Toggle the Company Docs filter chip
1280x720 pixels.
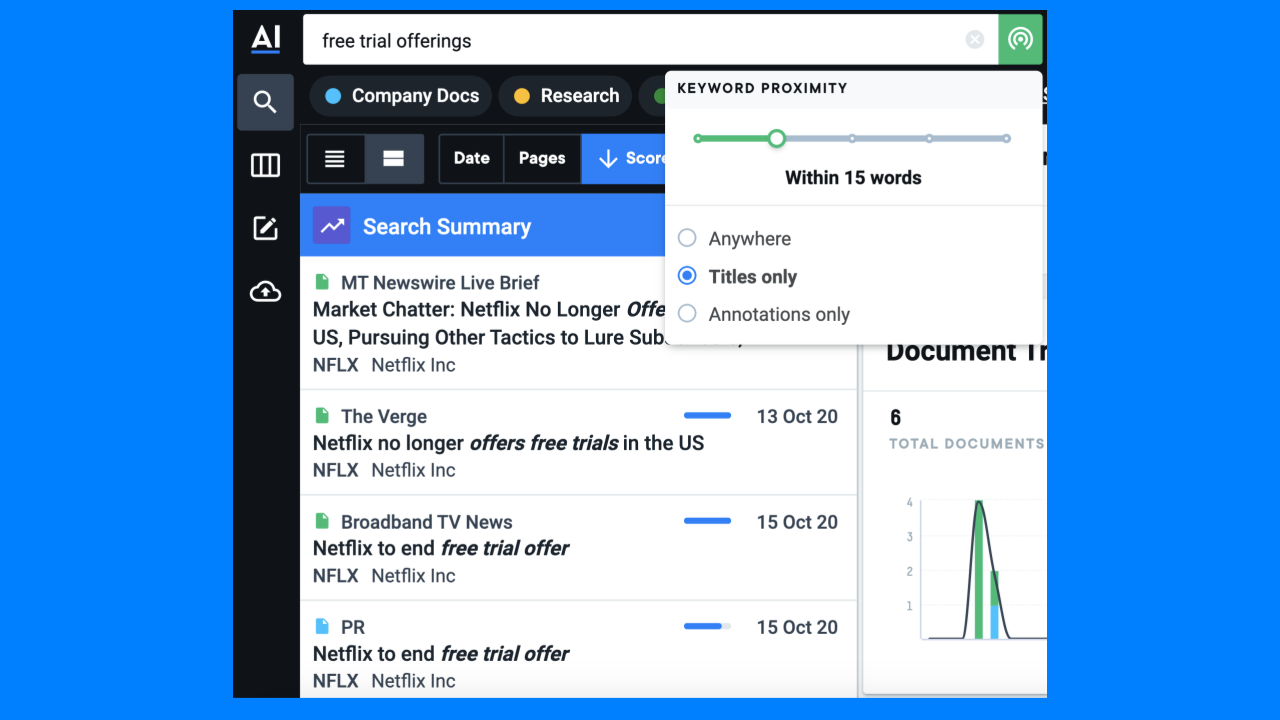pyautogui.click(x=401, y=96)
